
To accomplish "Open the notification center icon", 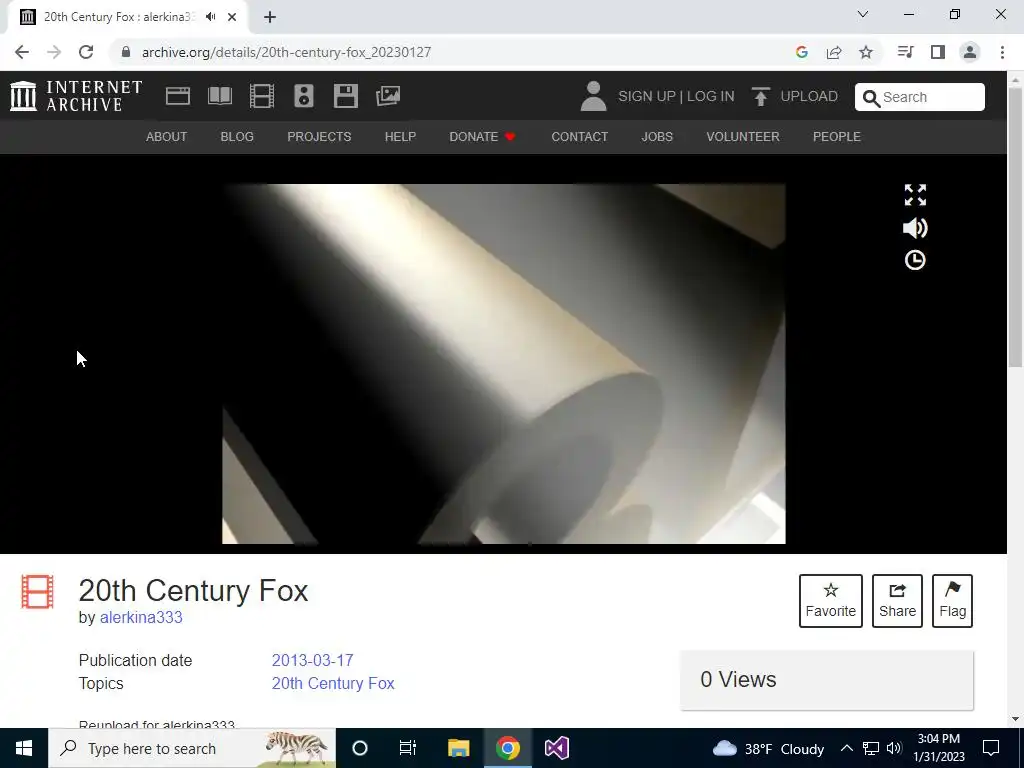I will pyautogui.click(x=991, y=748).
